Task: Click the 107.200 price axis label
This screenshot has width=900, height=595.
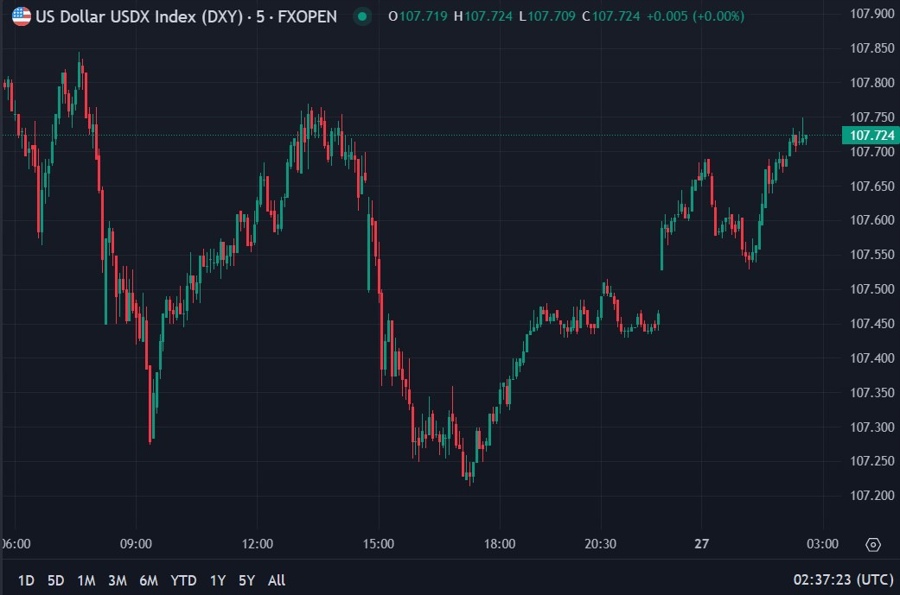Action: pyautogui.click(x=872, y=496)
